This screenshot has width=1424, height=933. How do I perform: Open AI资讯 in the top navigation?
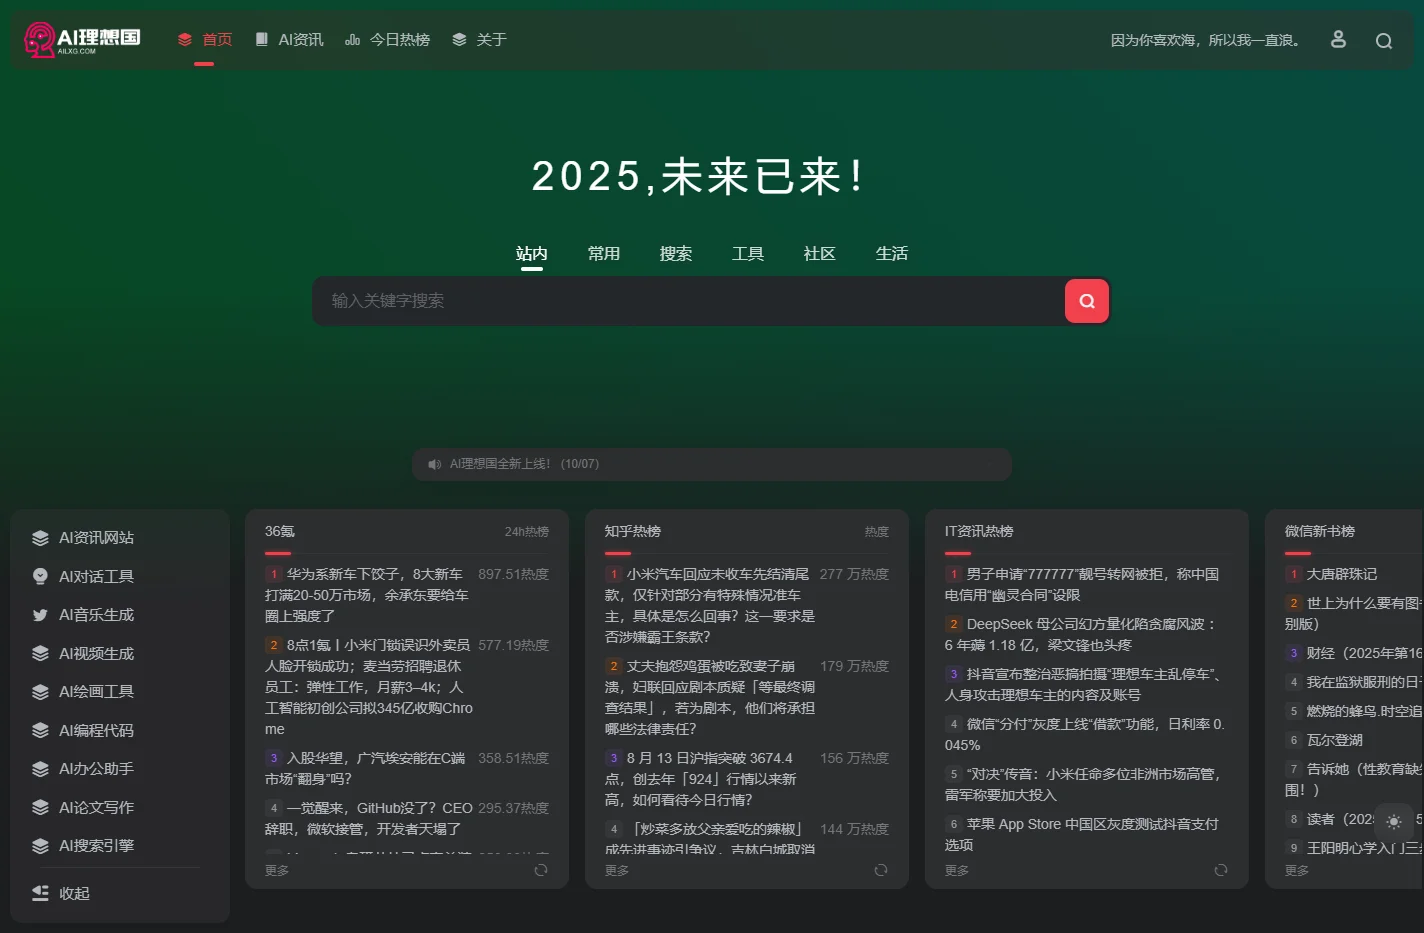point(289,40)
